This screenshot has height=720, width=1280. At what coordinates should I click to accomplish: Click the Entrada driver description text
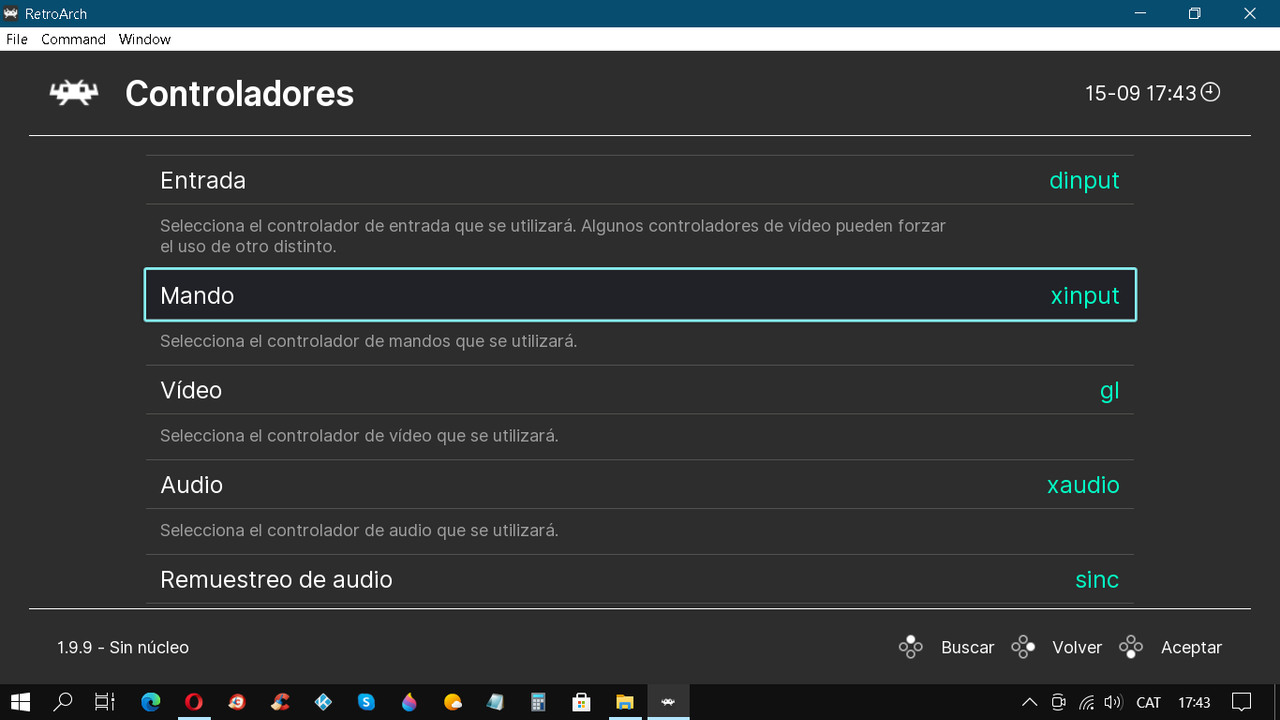pyautogui.click(x=553, y=236)
